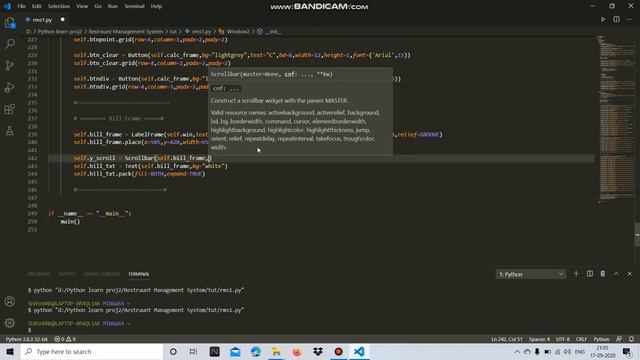Open the Accounts menu in activity bar
Screen dimensions: 640x360
tap(10, 301)
